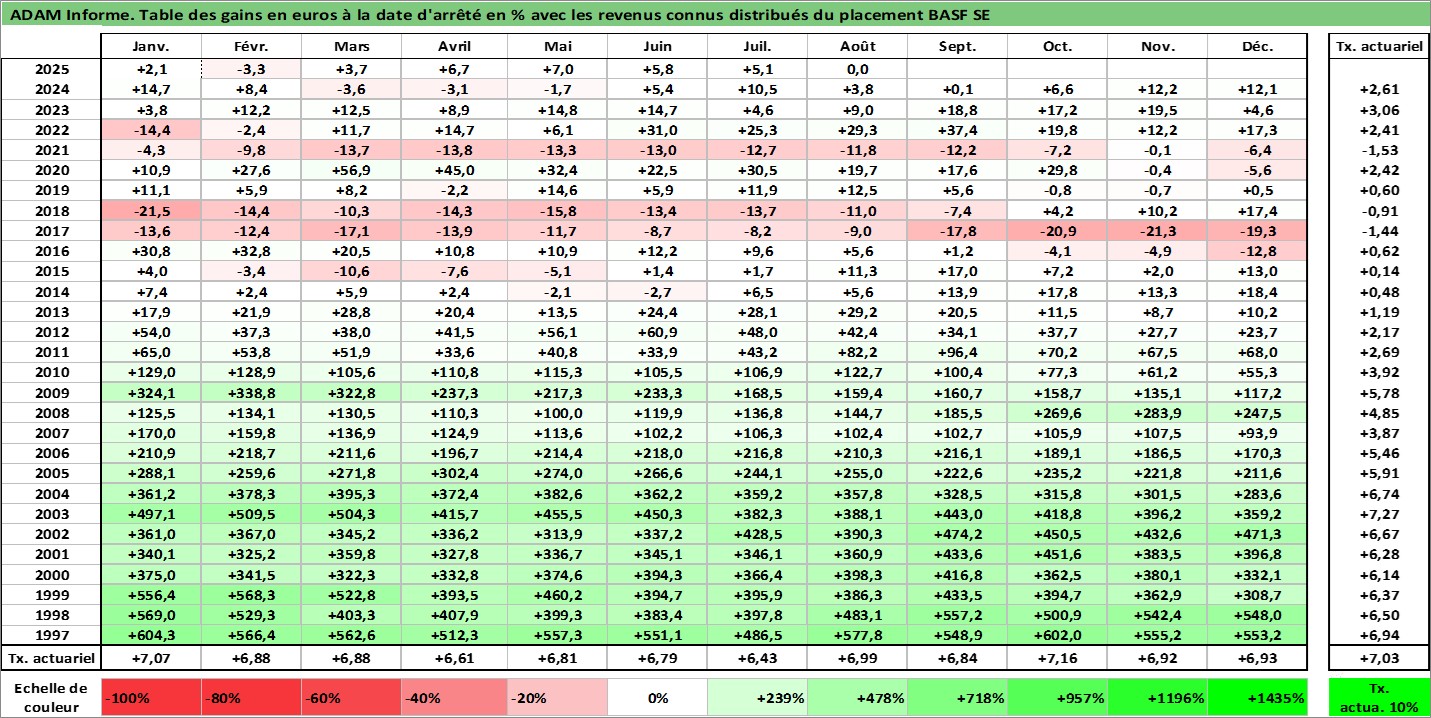Click the 2009 Févr. cell +338,8
The image size is (1431, 718).
(x=252, y=393)
